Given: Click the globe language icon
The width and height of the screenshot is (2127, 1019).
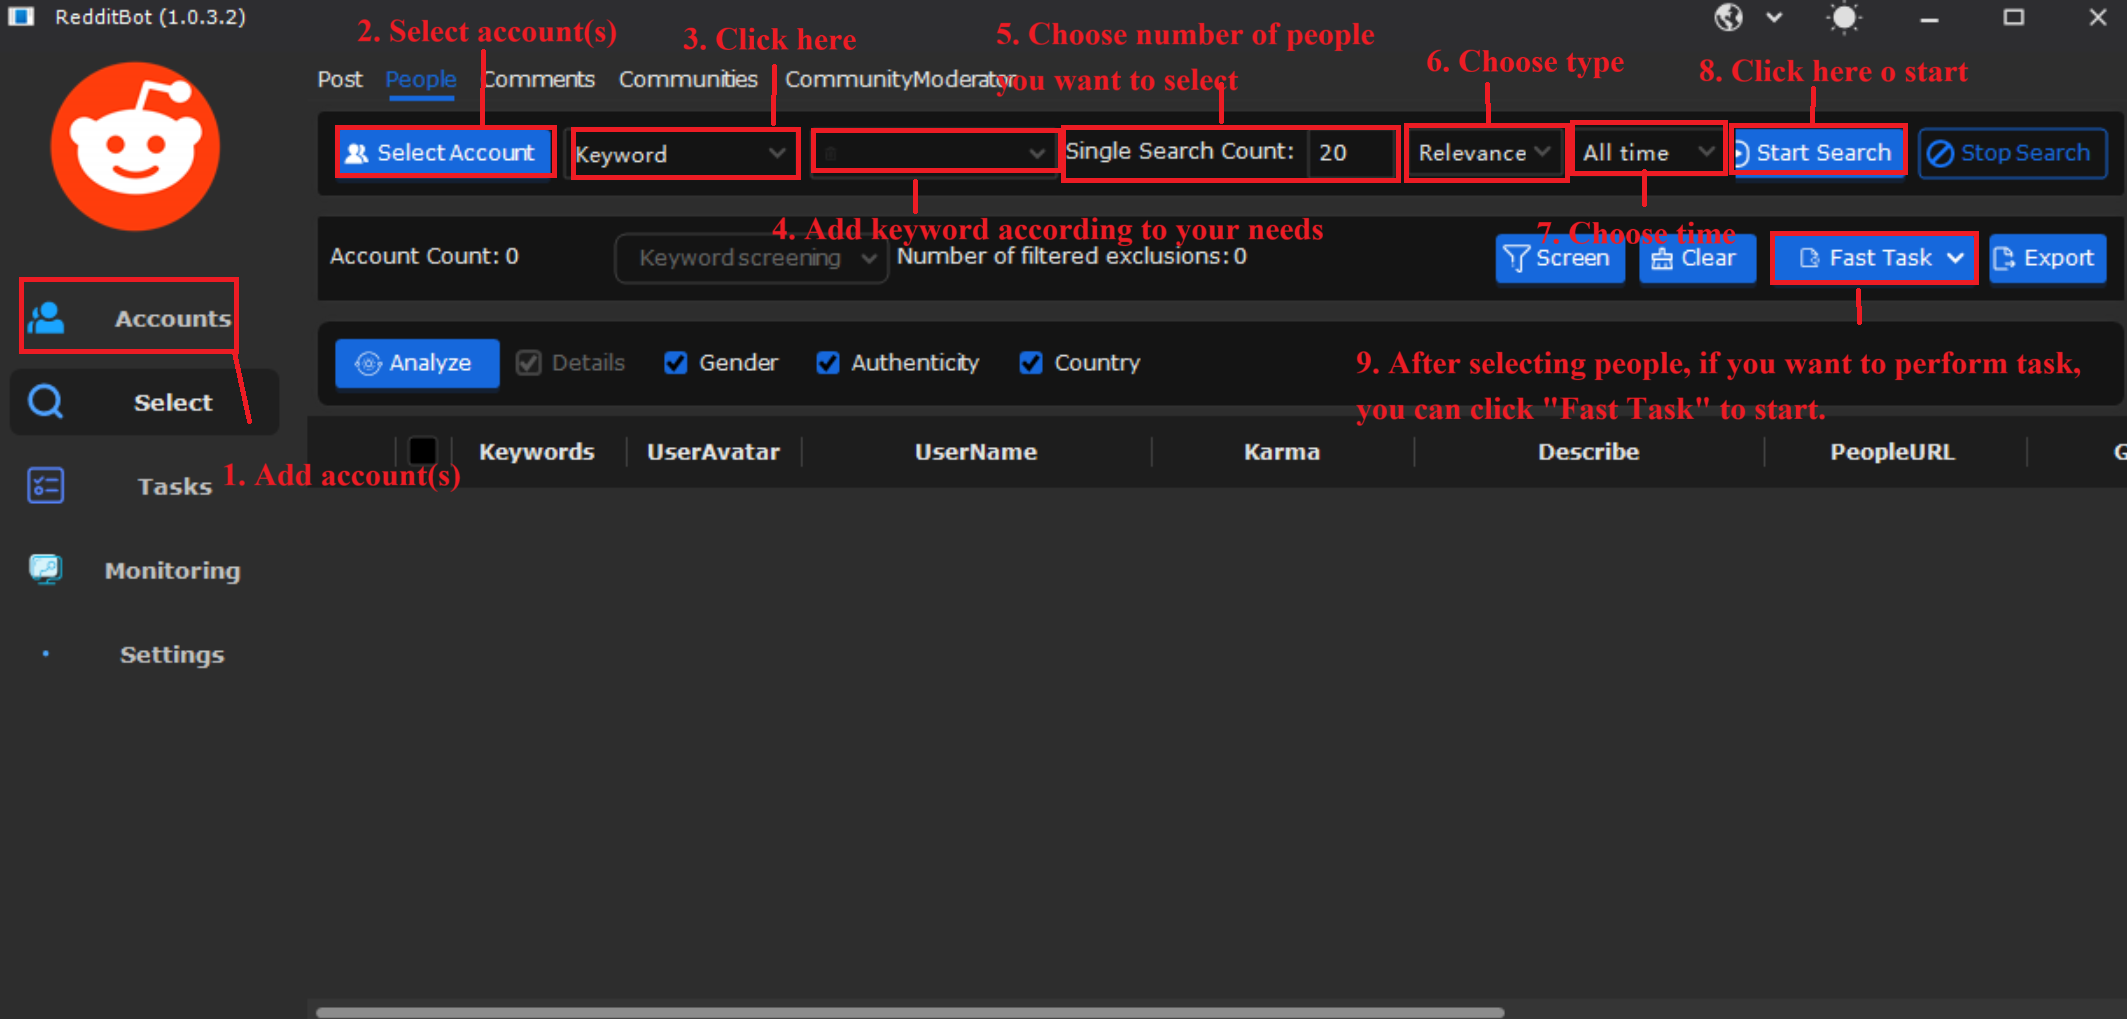Looking at the screenshot, I should click(x=1728, y=17).
